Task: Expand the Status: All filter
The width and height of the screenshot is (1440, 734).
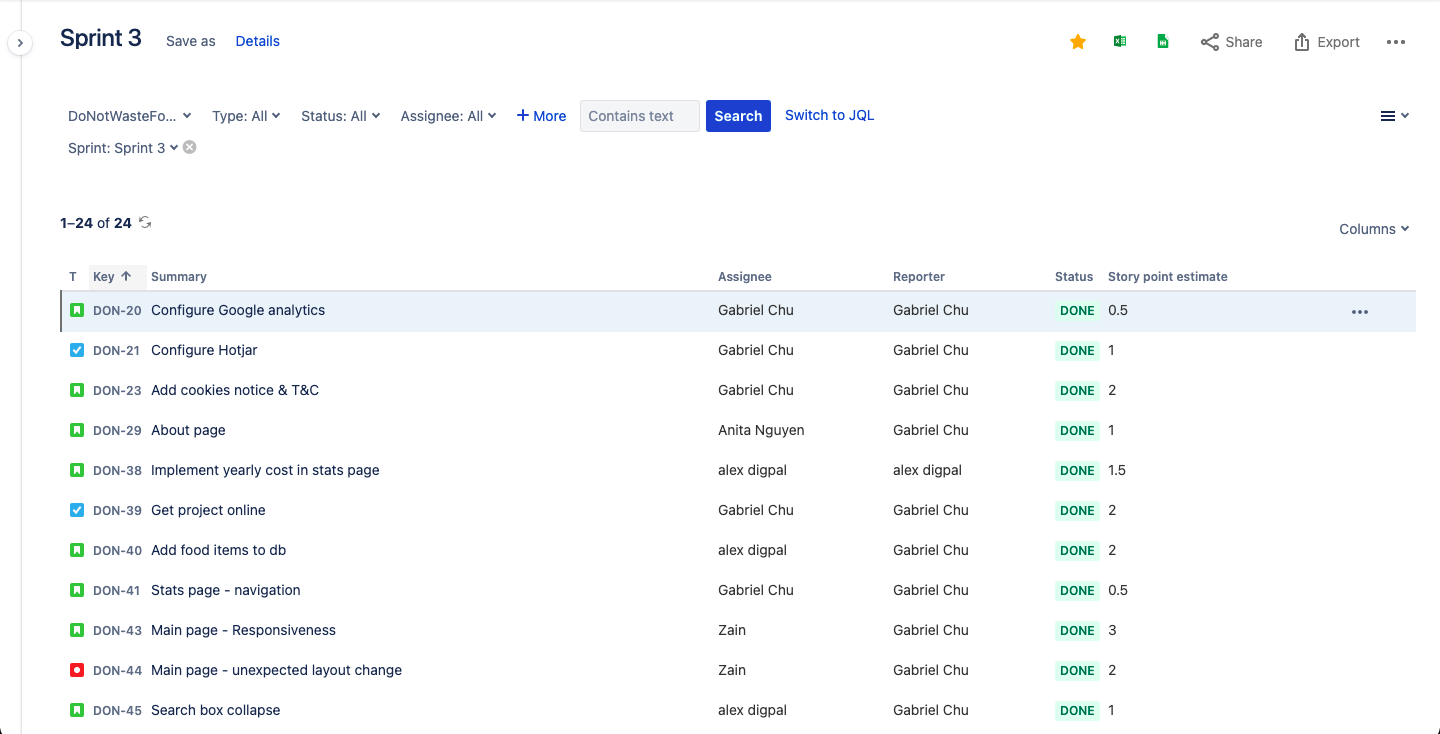Action: click(341, 116)
